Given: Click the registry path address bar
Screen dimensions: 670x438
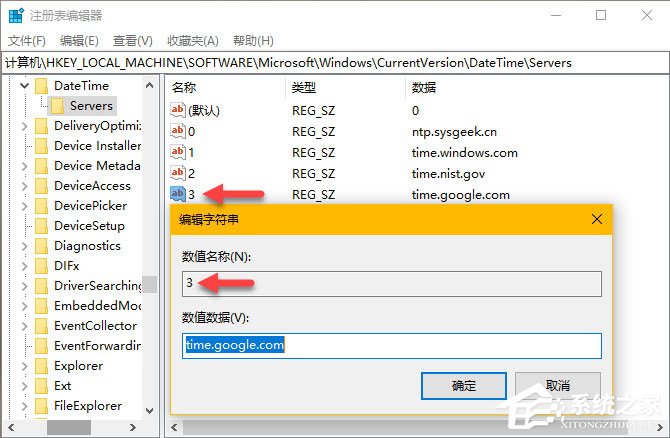Looking at the screenshot, I should [x=335, y=63].
